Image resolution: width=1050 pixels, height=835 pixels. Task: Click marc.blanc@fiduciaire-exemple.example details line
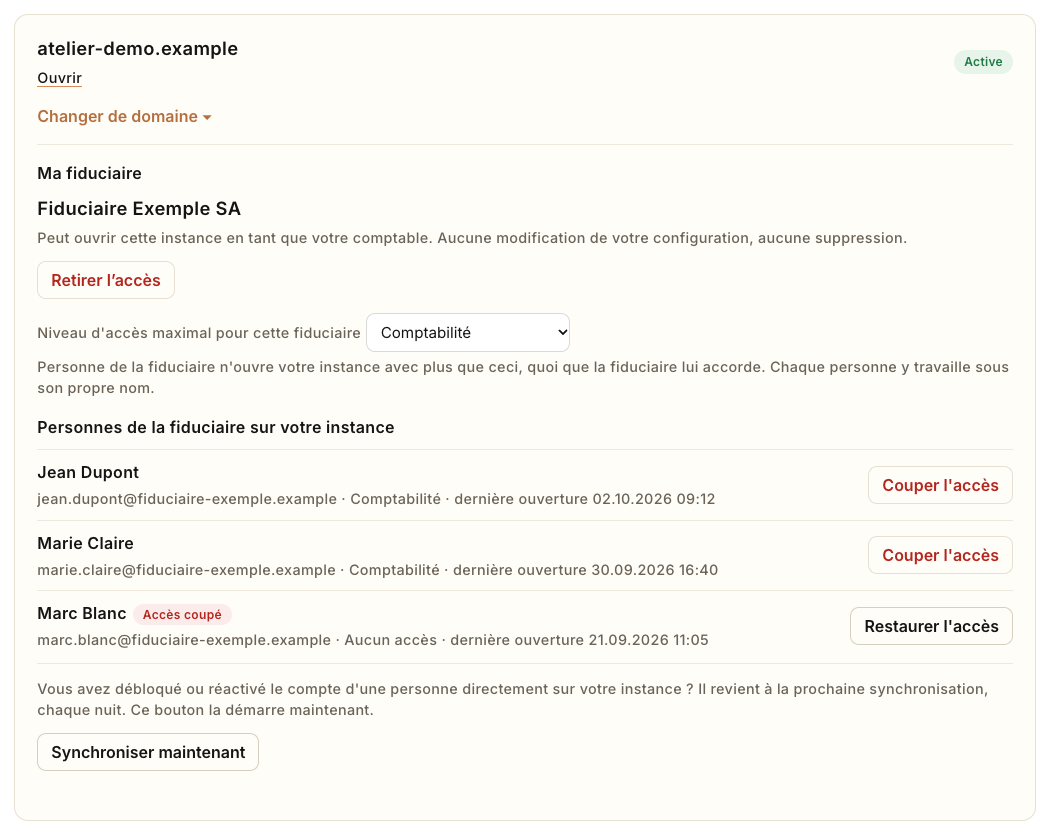point(373,640)
